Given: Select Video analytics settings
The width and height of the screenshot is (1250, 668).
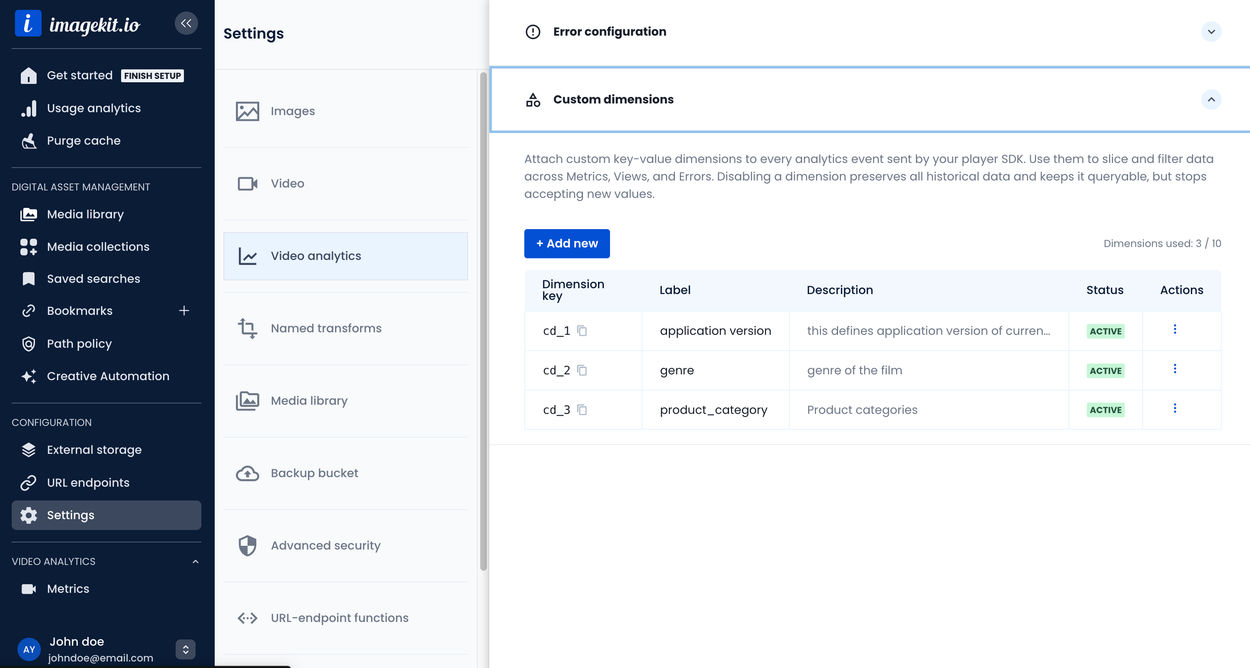Looking at the screenshot, I should pos(345,256).
